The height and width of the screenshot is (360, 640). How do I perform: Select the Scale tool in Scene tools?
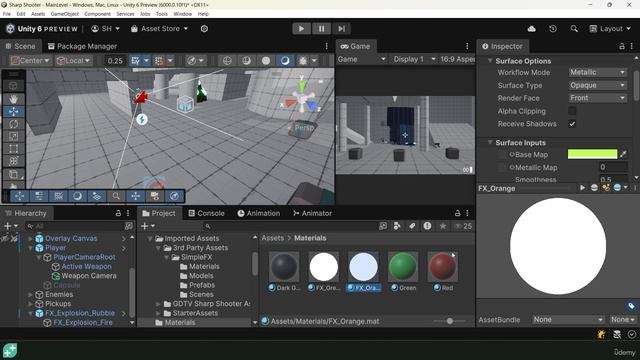[13, 136]
